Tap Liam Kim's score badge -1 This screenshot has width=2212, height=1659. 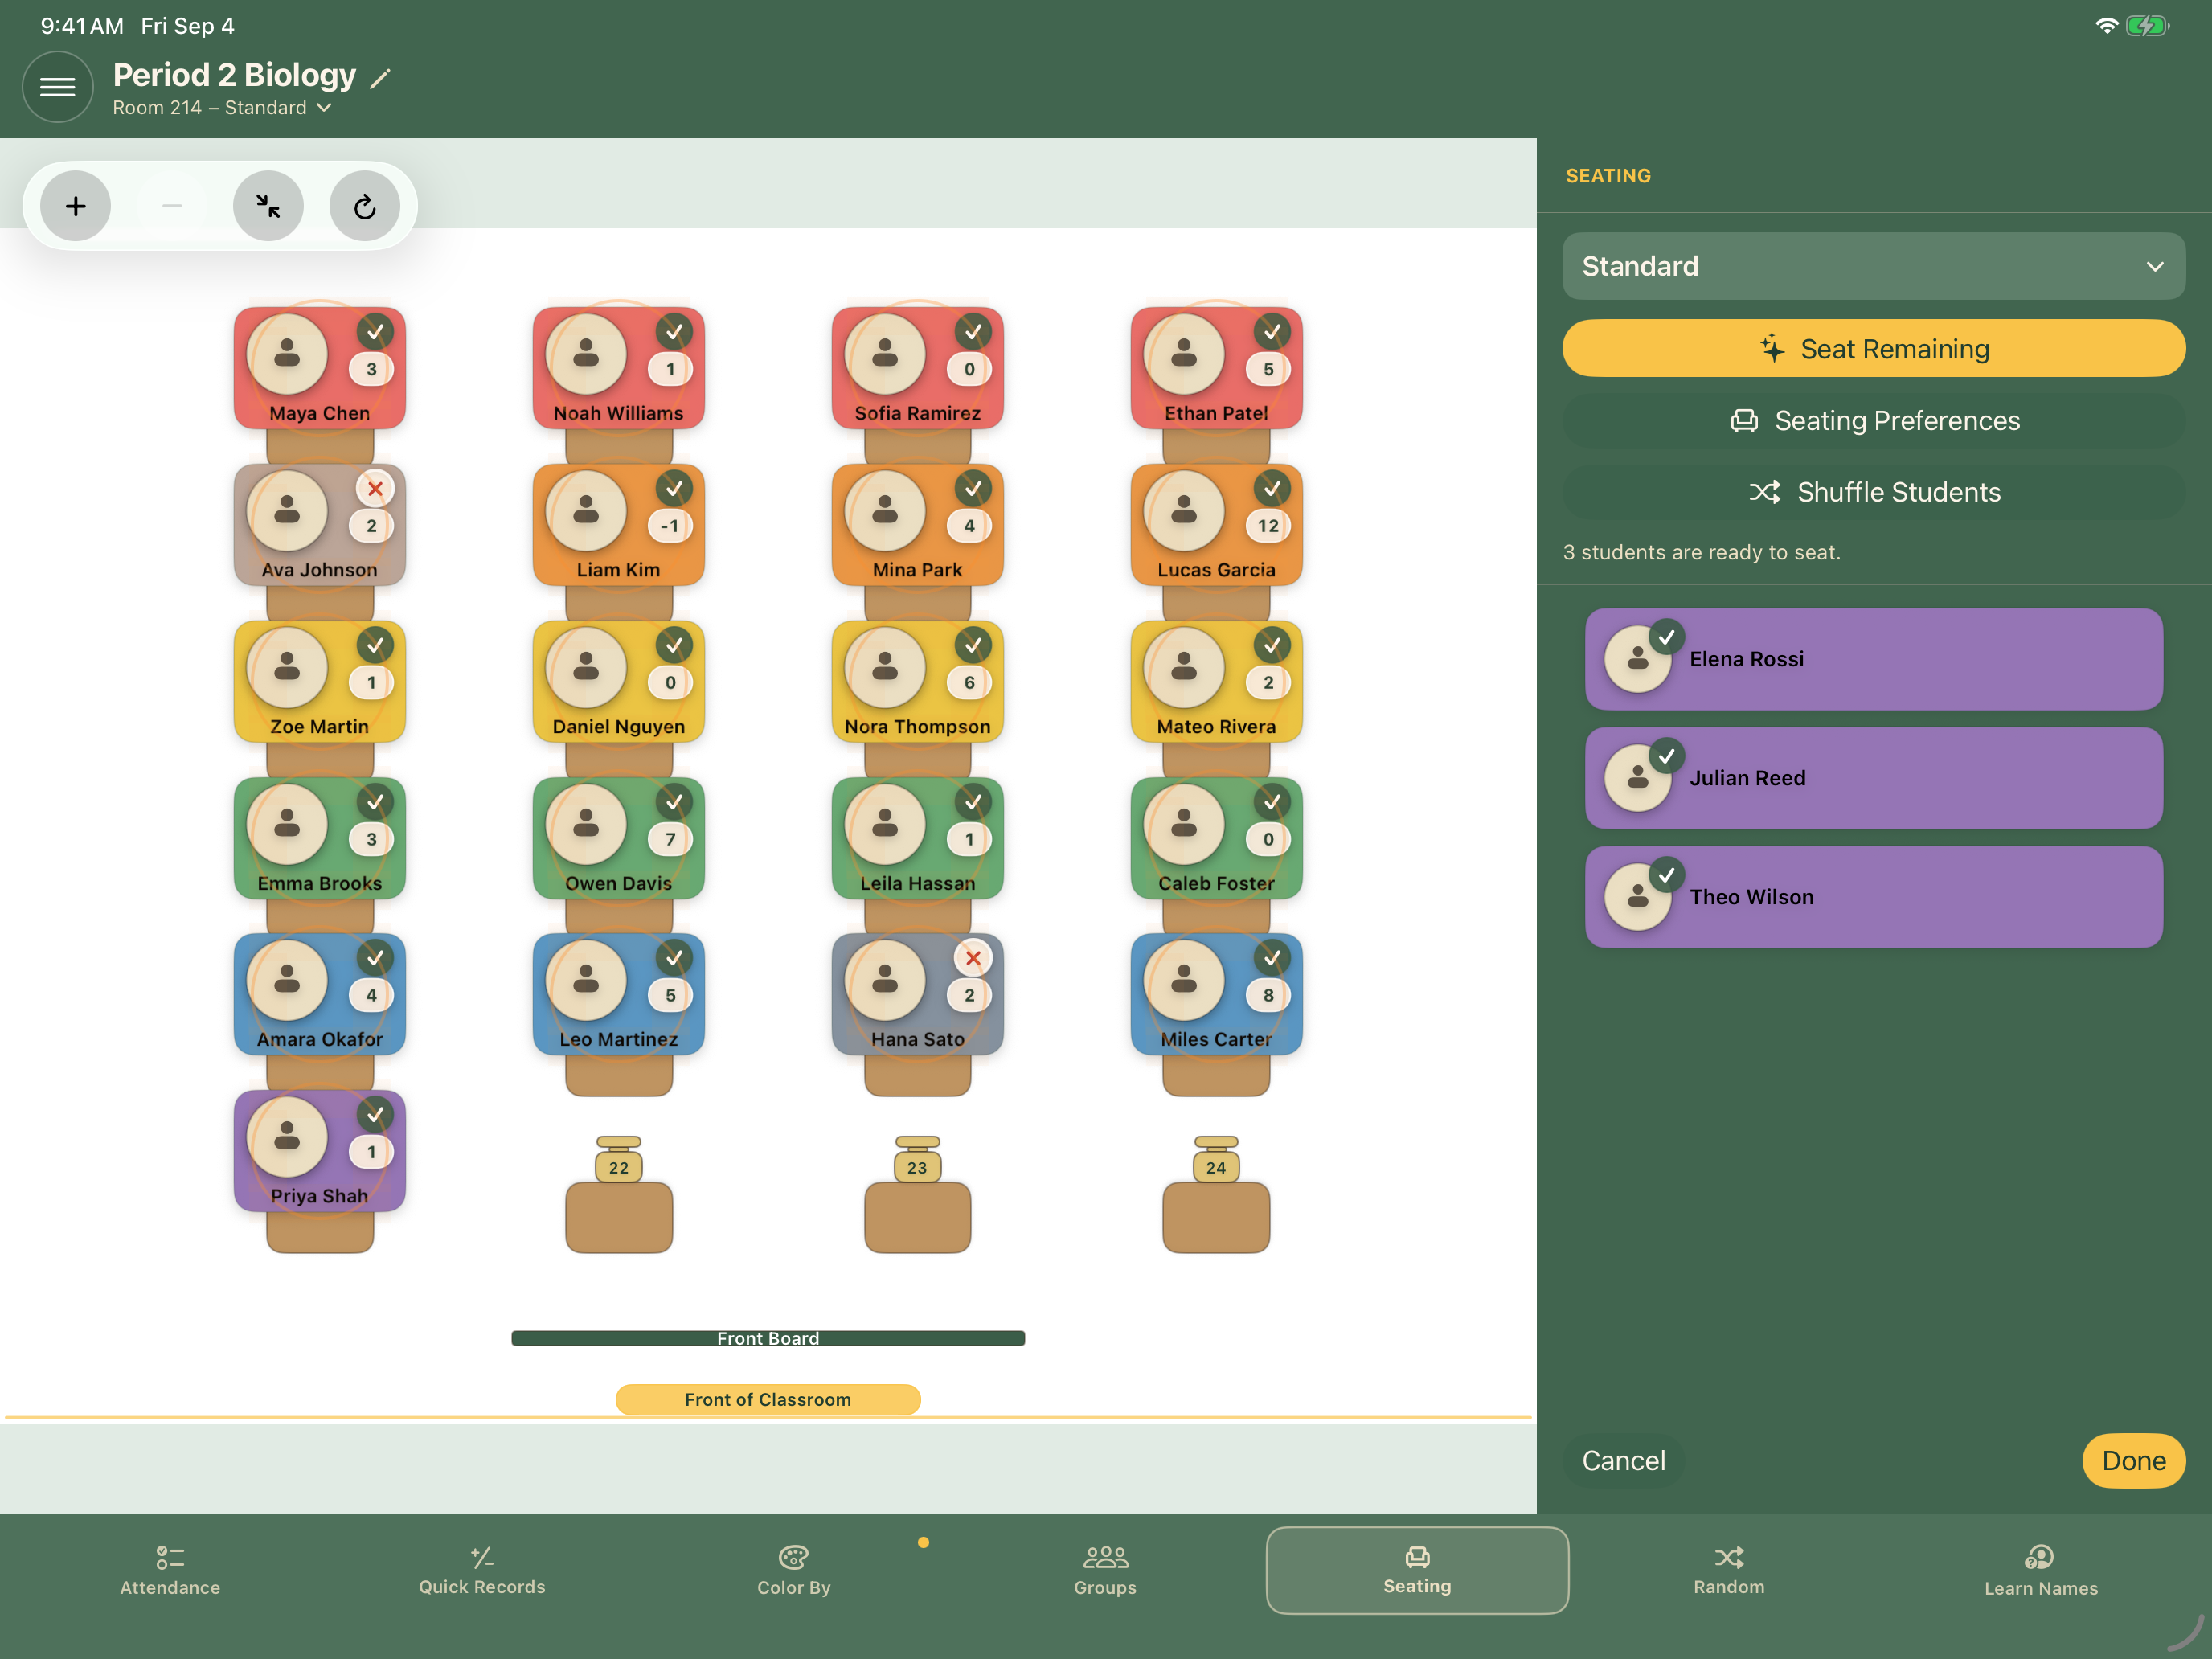pos(670,526)
